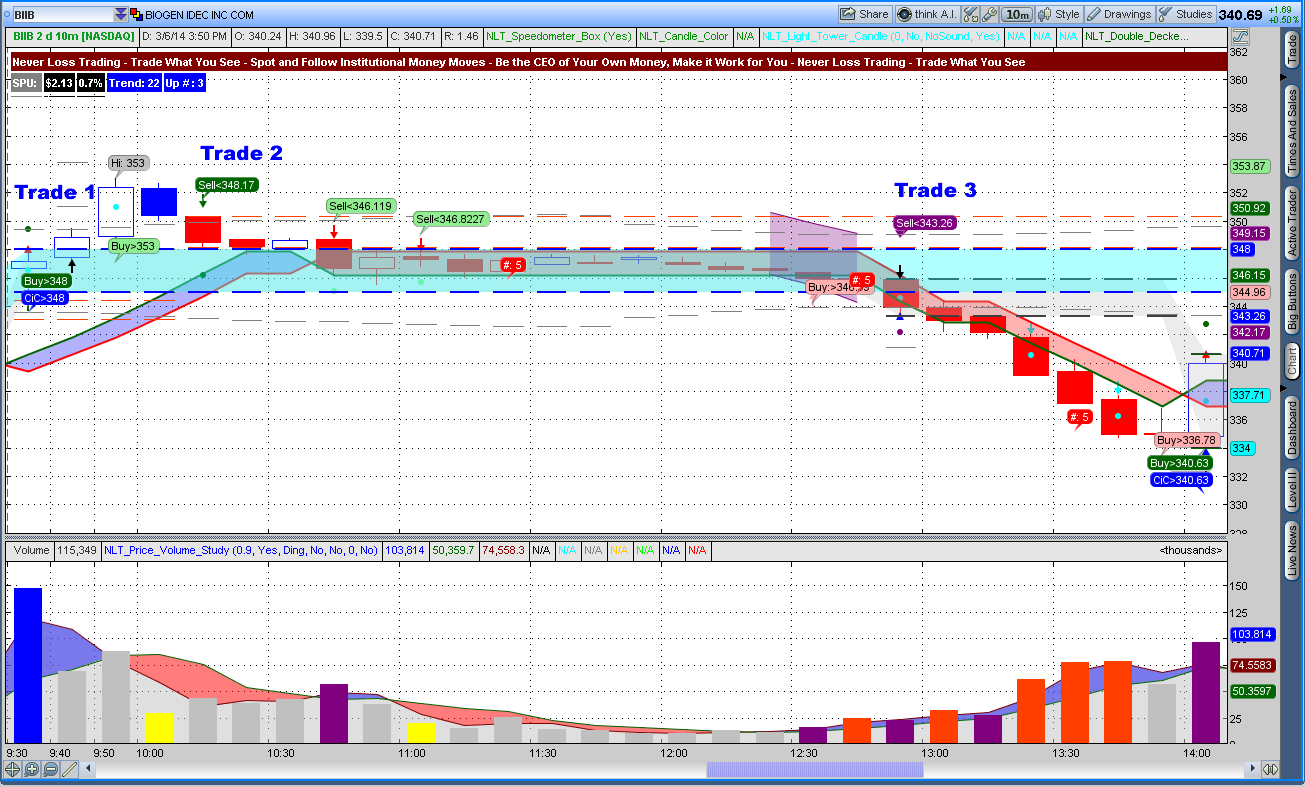Screen dimensions: 1305x787
Task: Toggle the 10m timeframe button
Action: (1017, 14)
